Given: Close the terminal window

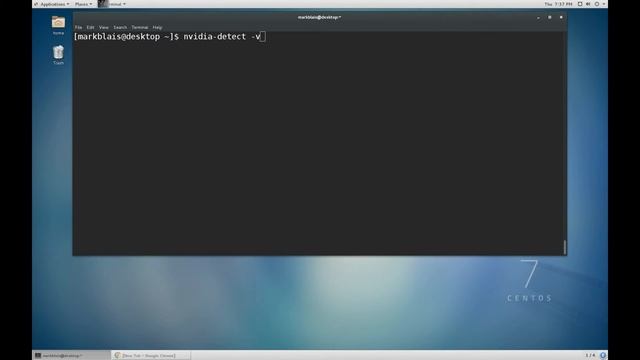Looking at the screenshot, I should 561,18.
